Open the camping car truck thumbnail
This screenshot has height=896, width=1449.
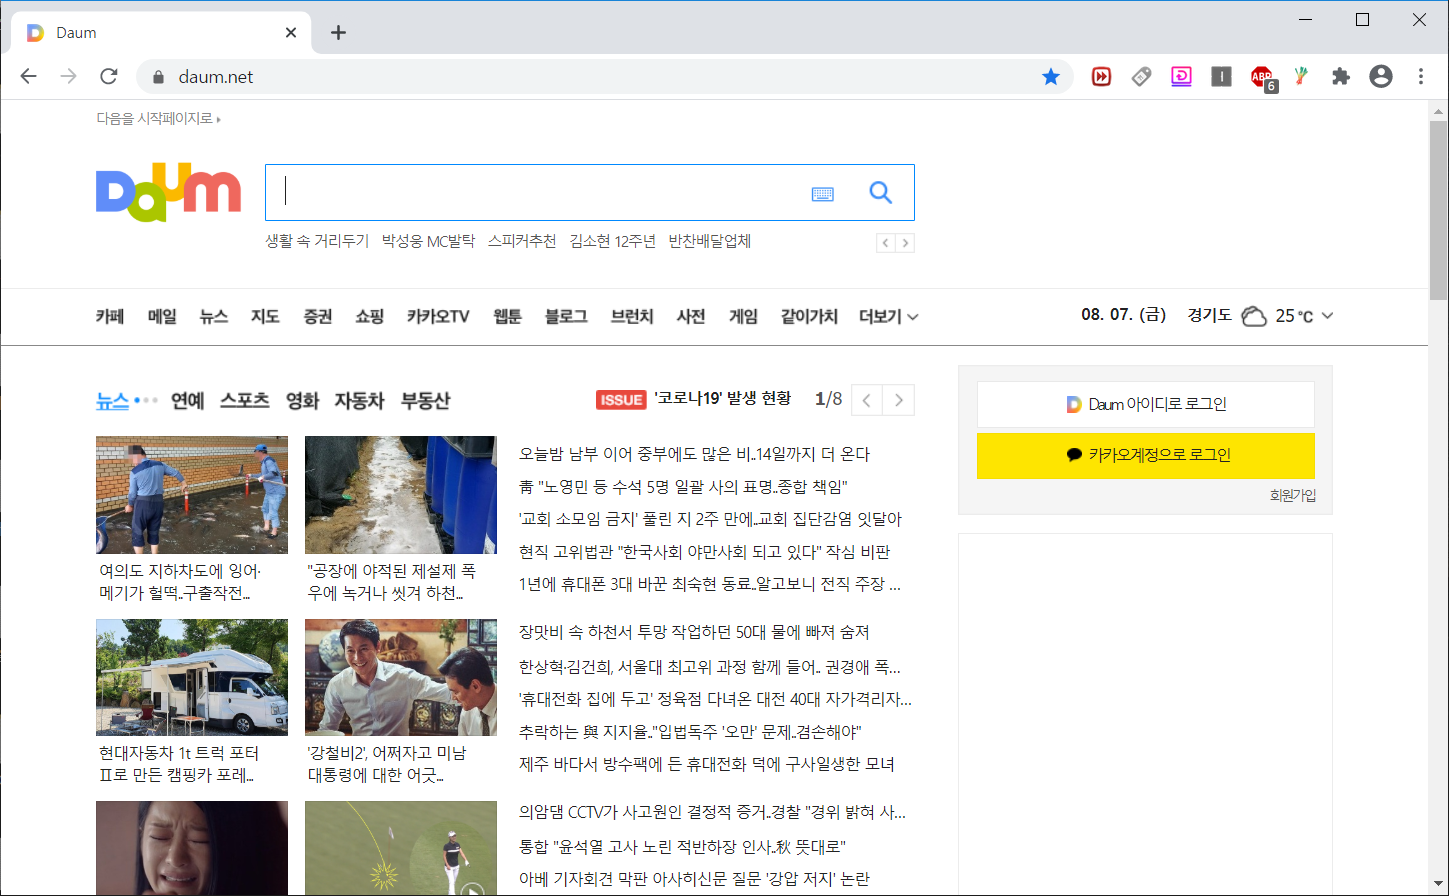192,678
